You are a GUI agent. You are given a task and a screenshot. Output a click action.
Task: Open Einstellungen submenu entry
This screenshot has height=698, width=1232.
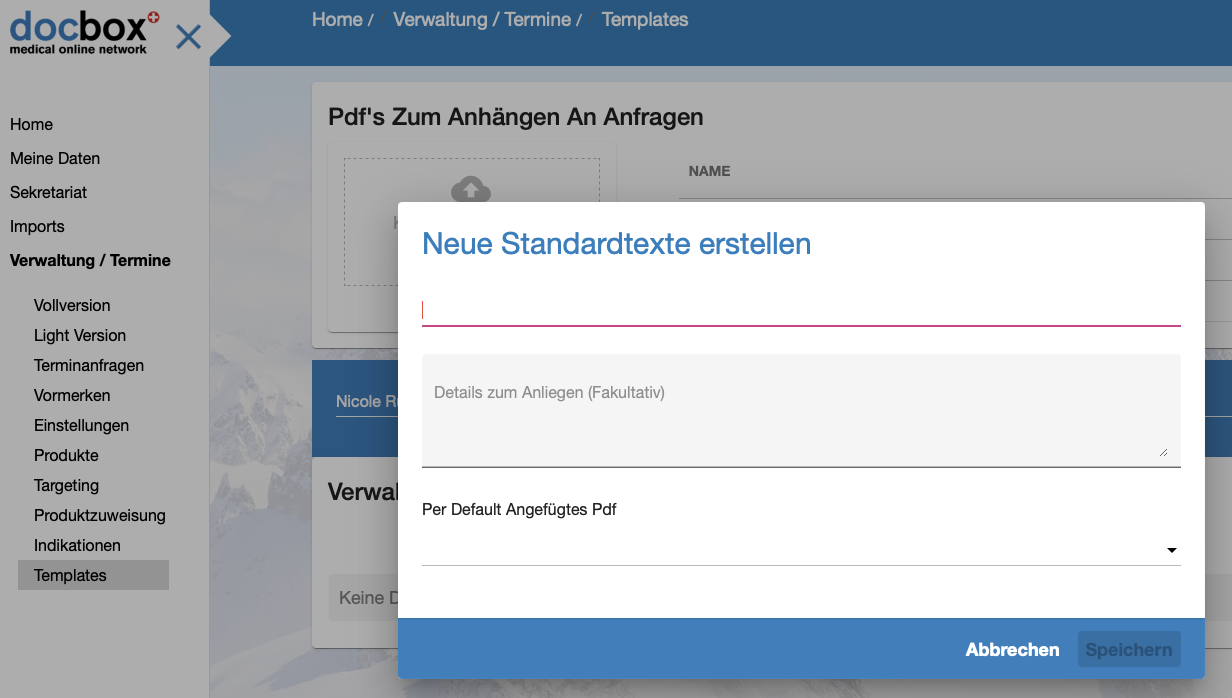pos(81,425)
